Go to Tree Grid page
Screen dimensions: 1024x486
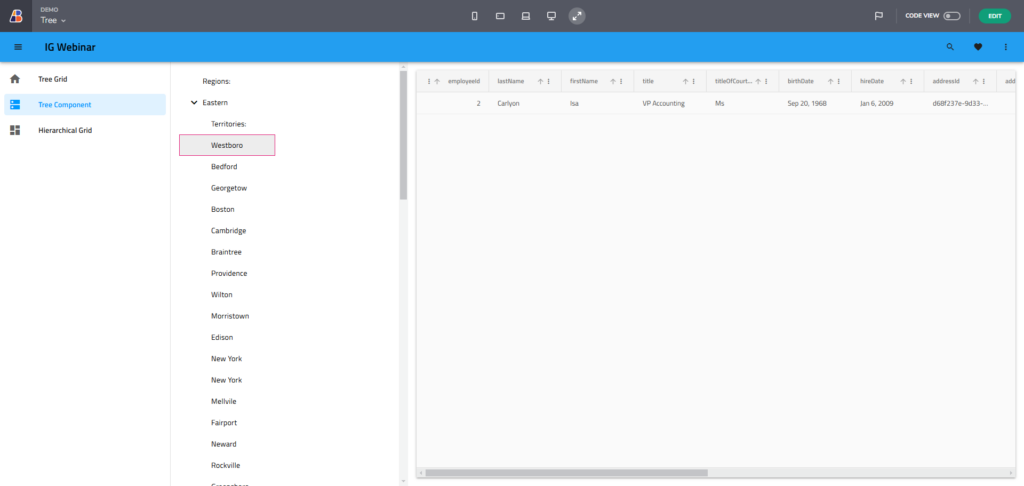tap(53, 79)
